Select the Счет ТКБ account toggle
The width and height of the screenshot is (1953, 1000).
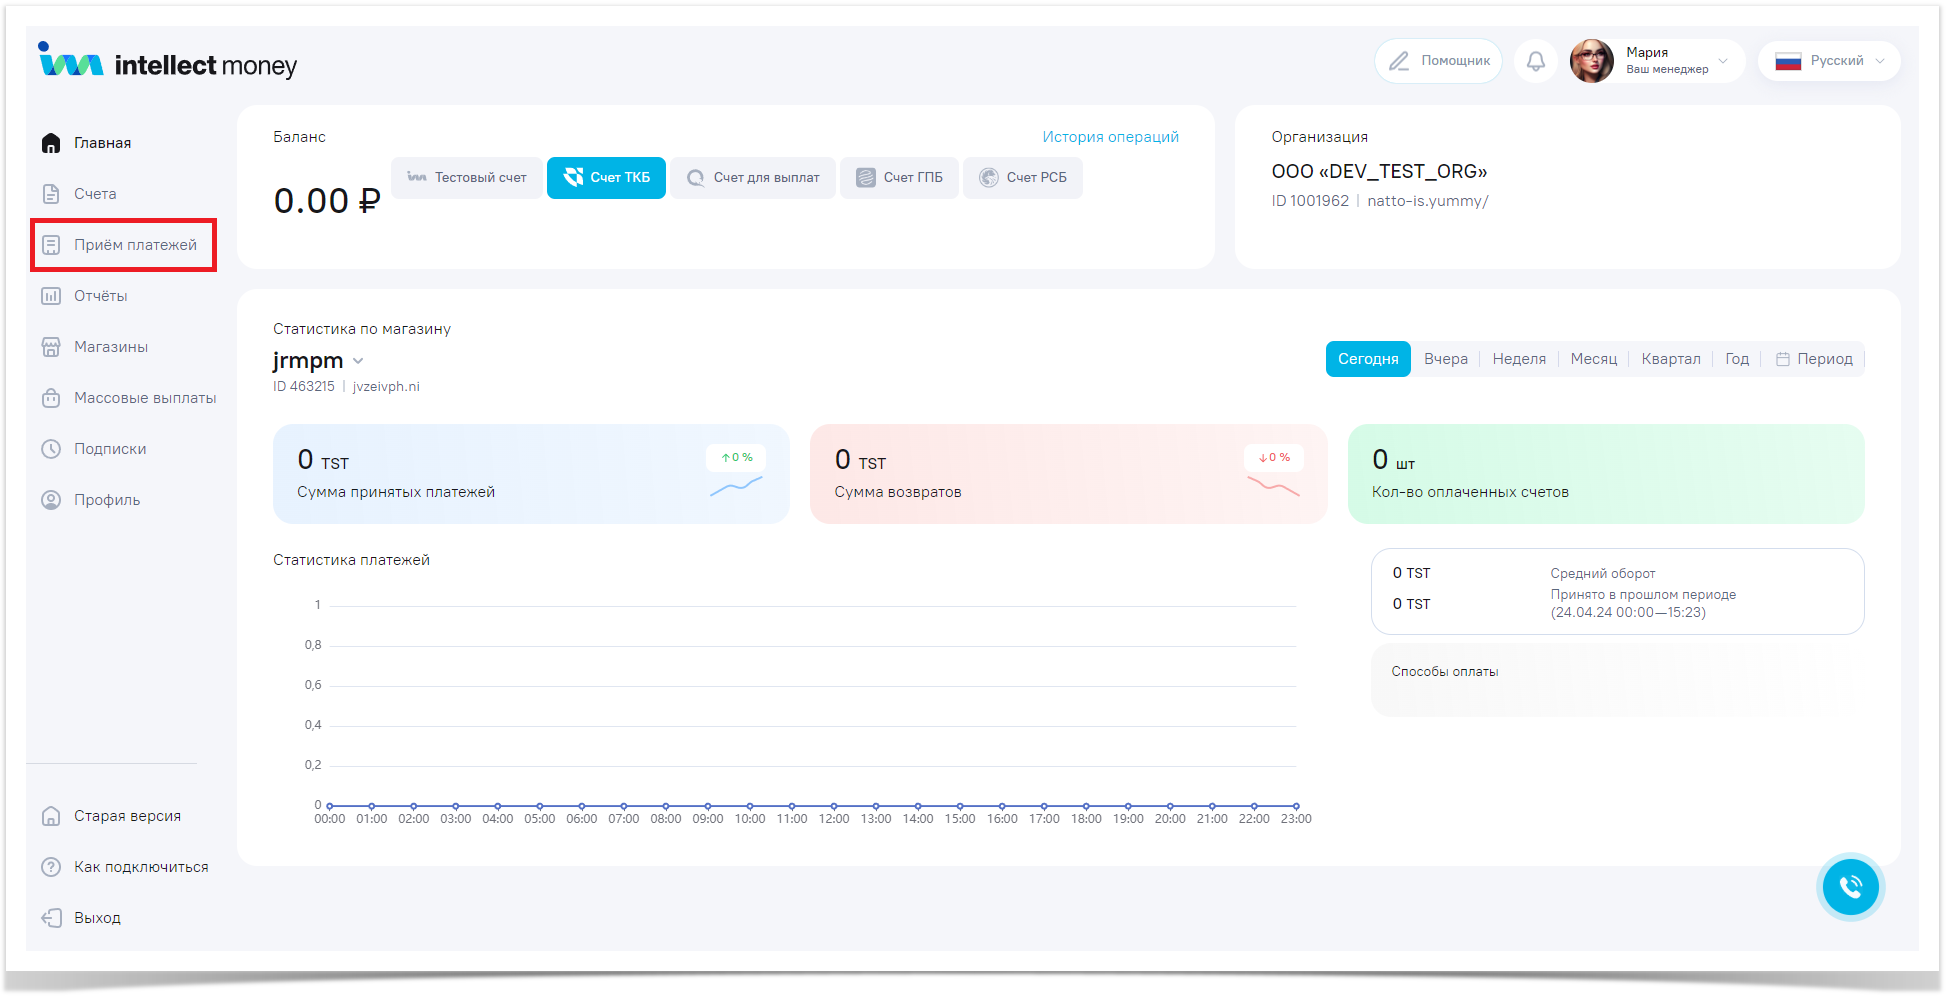pyautogui.click(x=606, y=178)
